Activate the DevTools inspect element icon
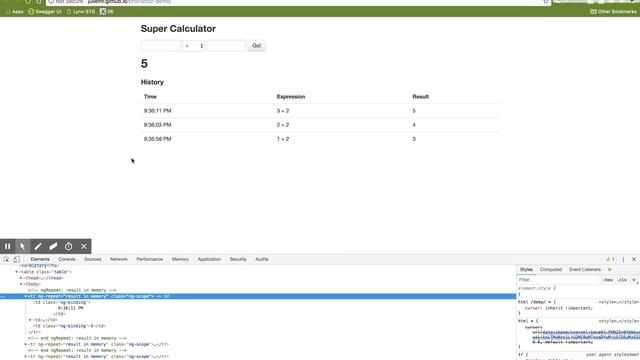 point(7,259)
